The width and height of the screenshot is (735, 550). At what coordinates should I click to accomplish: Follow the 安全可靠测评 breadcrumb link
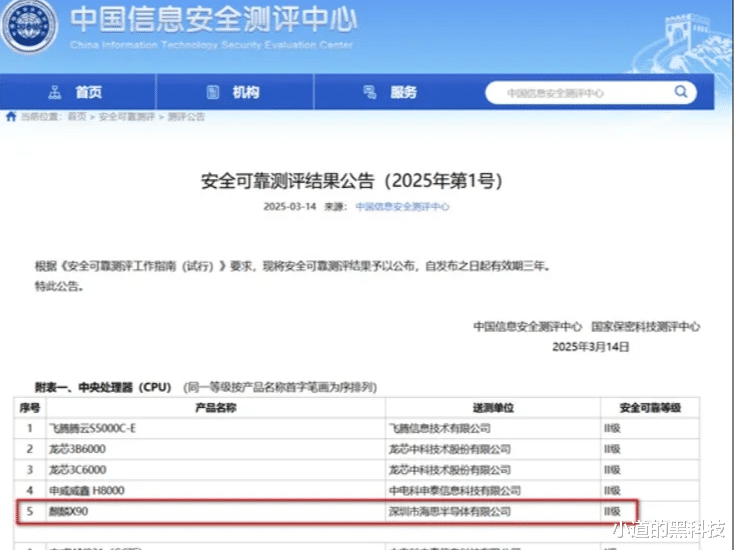click(127, 117)
